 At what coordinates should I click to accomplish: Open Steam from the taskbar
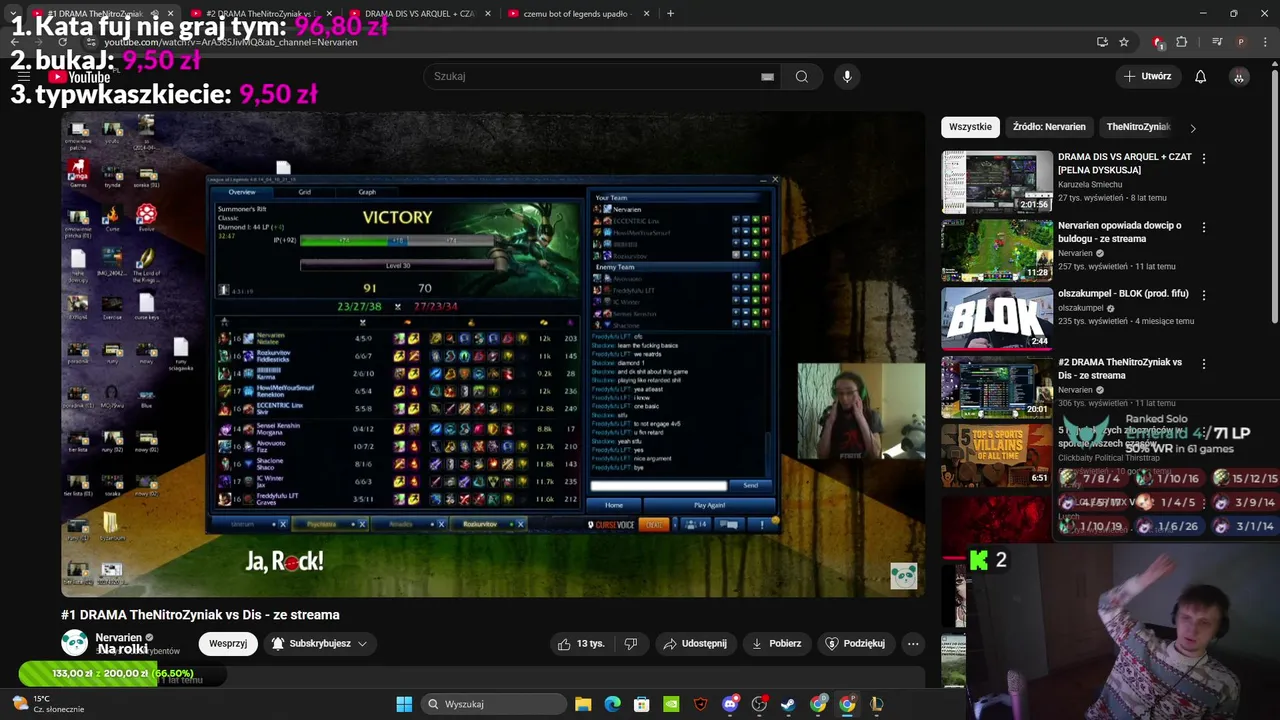[788, 704]
